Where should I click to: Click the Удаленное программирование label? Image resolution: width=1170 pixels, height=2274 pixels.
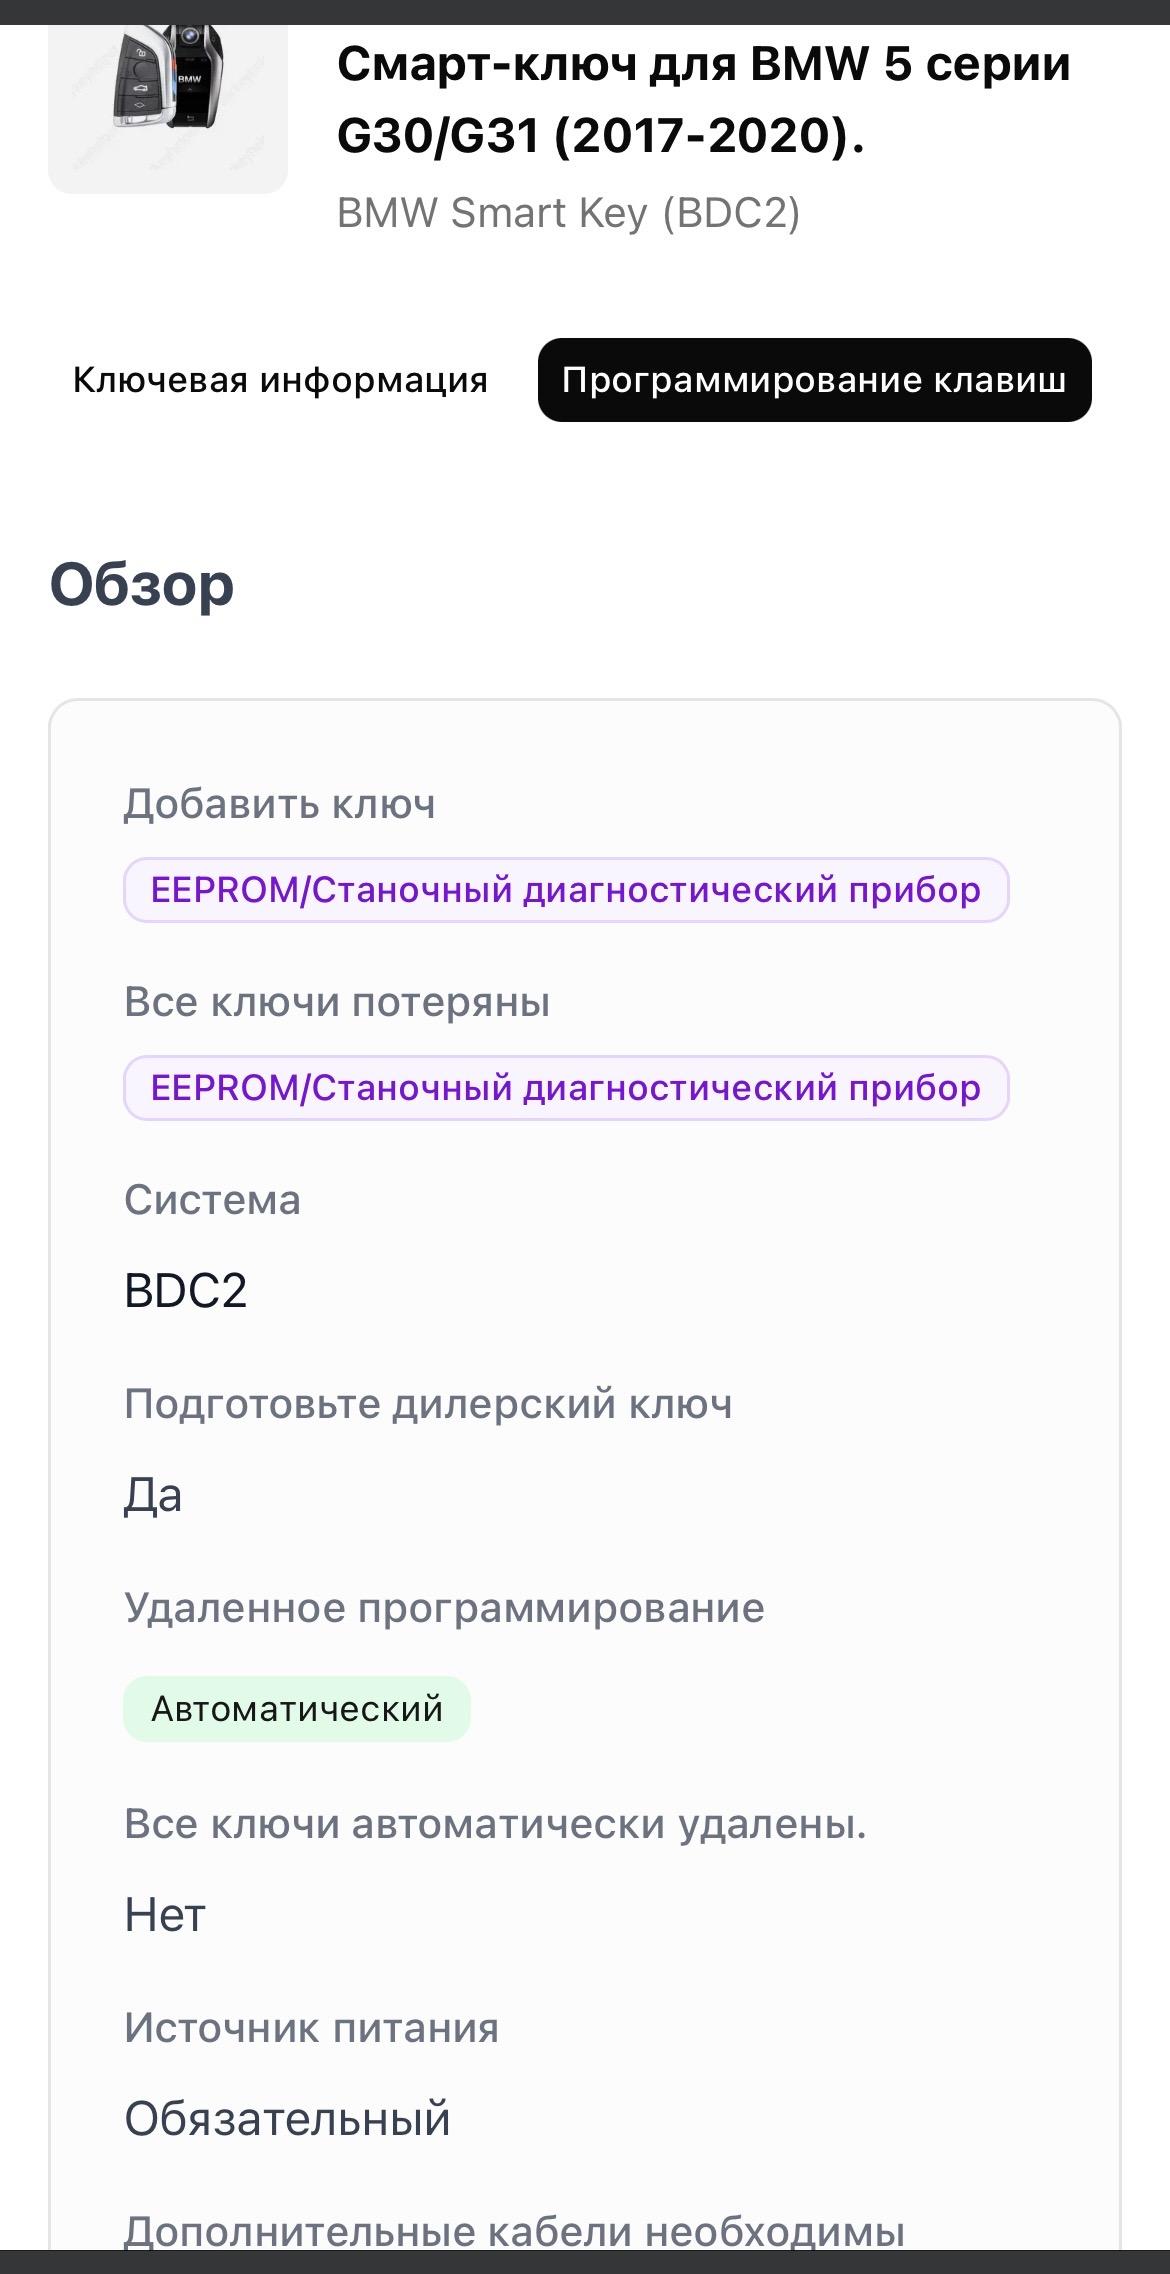coord(444,1608)
